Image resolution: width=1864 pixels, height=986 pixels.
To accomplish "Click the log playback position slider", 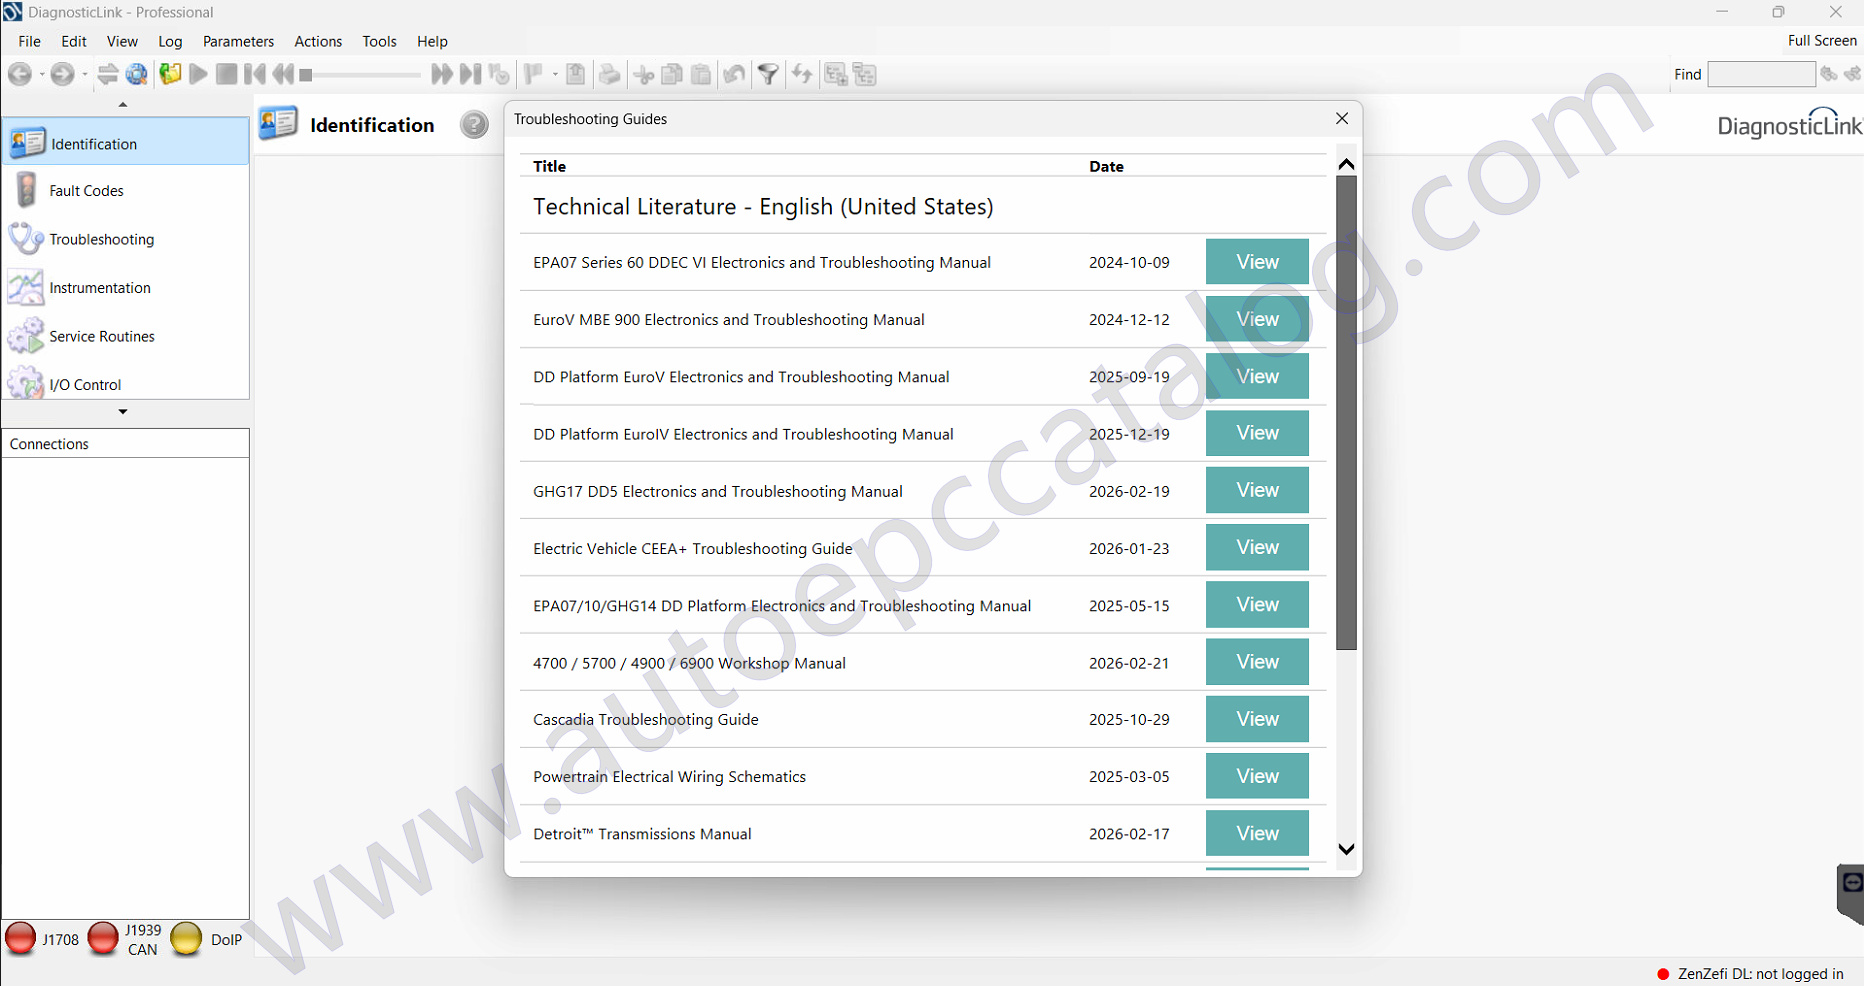I will [x=360, y=75].
